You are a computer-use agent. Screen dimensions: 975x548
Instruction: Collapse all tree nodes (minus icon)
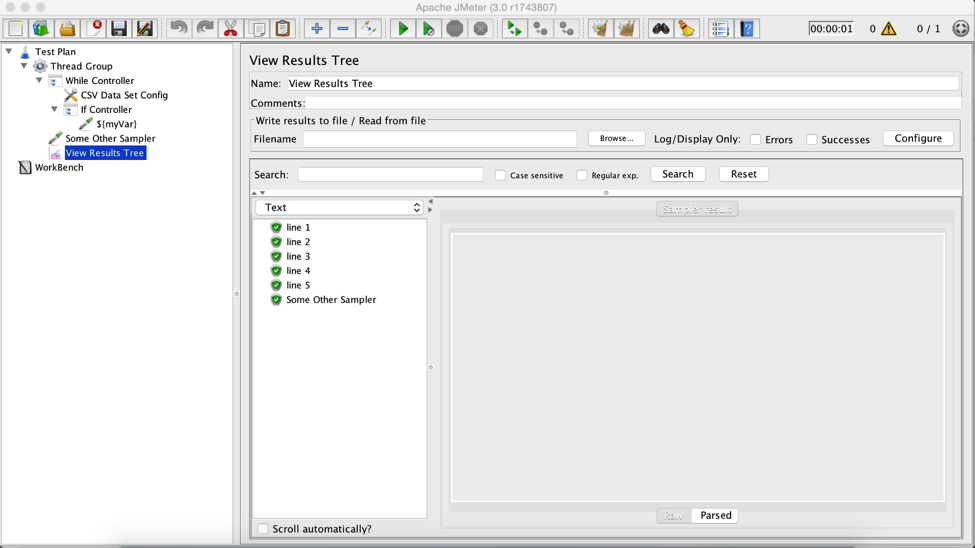[x=343, y=29]
